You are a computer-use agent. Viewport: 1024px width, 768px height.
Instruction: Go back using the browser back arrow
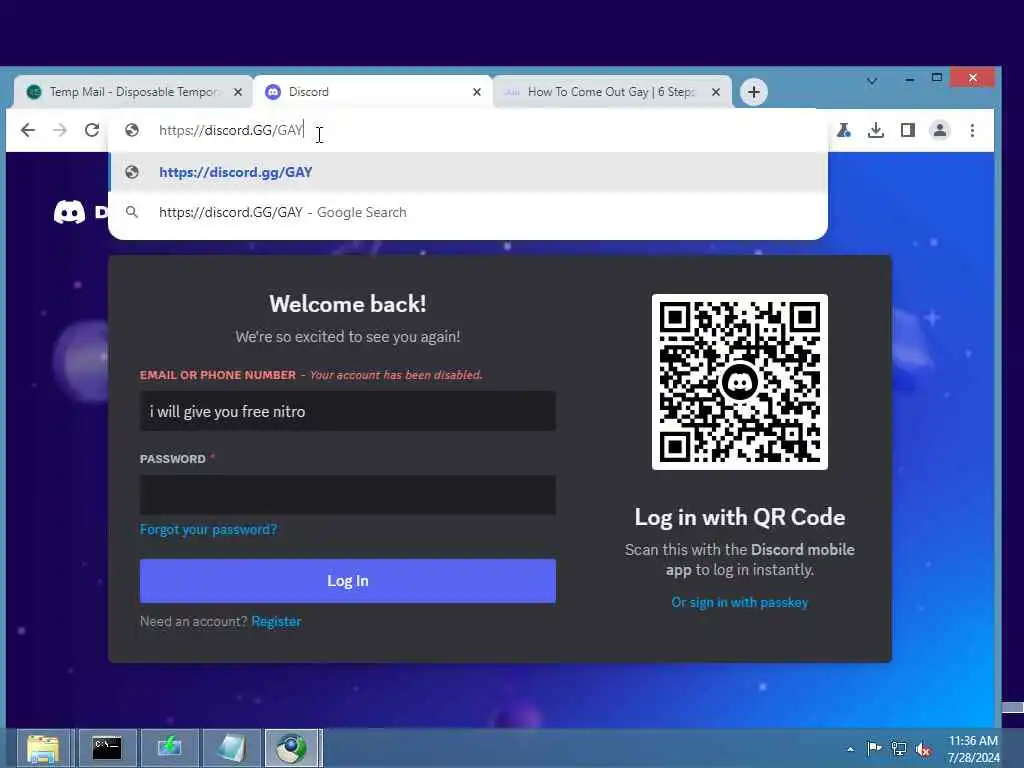(x=27, y=130)
